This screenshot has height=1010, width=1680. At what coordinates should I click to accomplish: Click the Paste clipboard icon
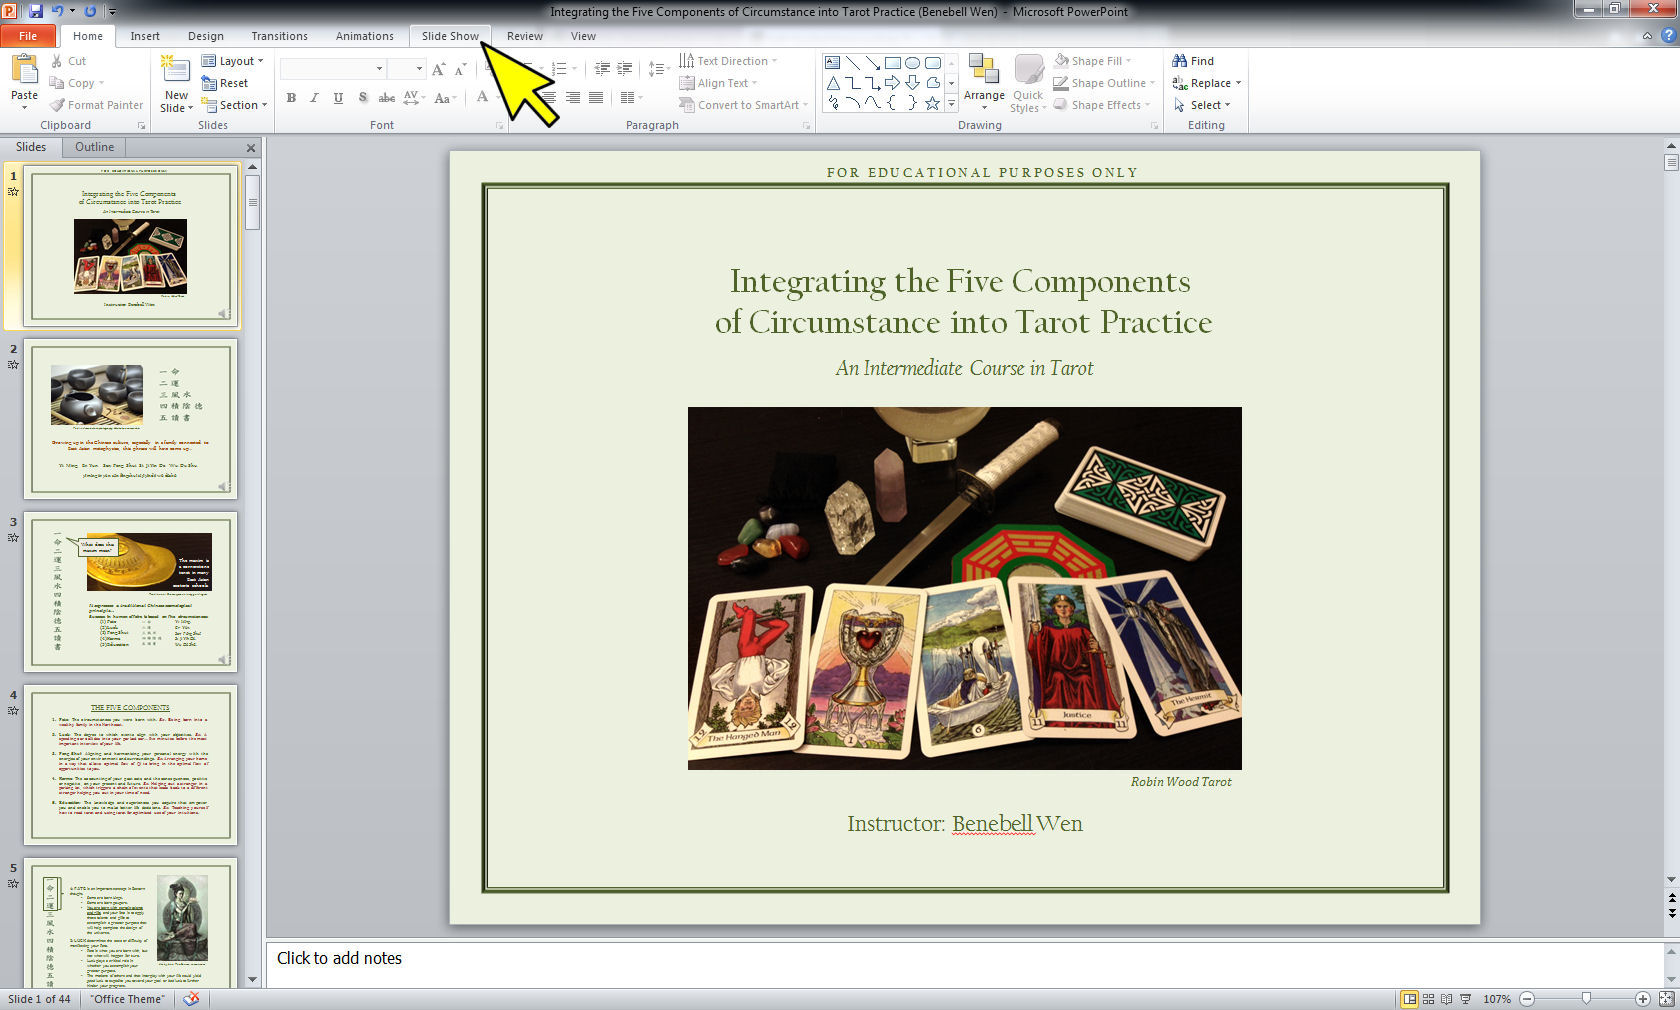[24, 69]
